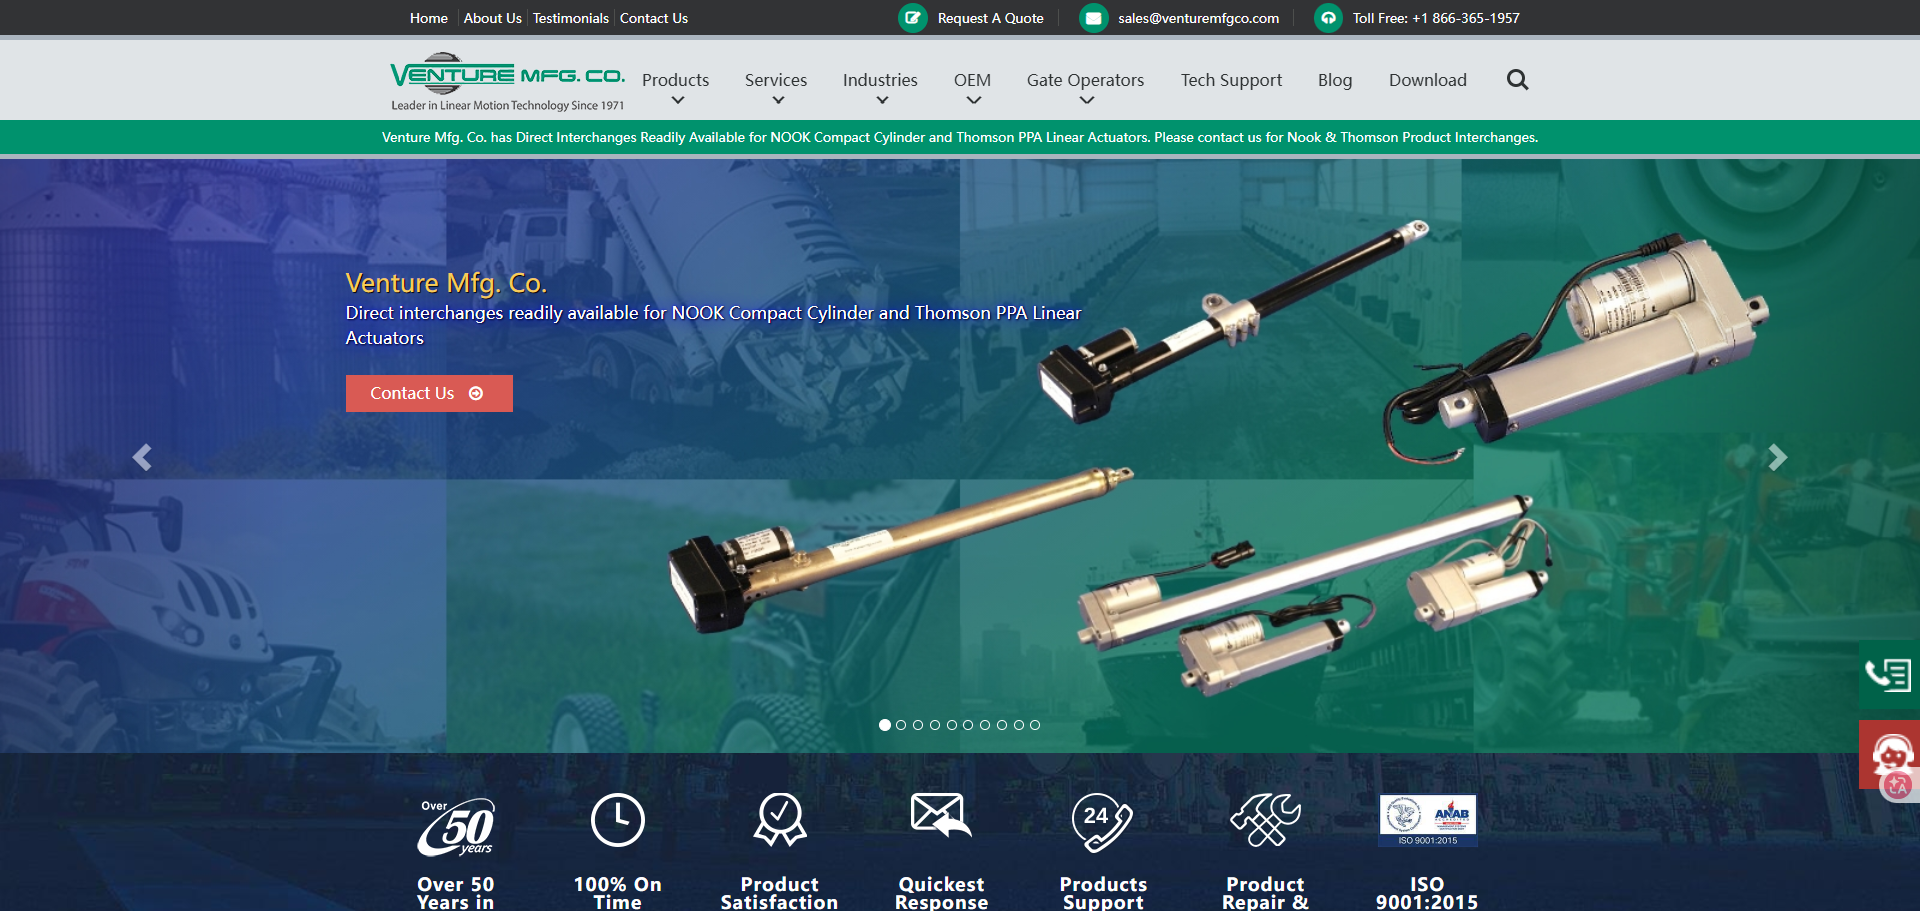Image resolution: width=1920 pixels, height=911 pixels.
Task: Click the toll free phone icon
Action: 1328,18
